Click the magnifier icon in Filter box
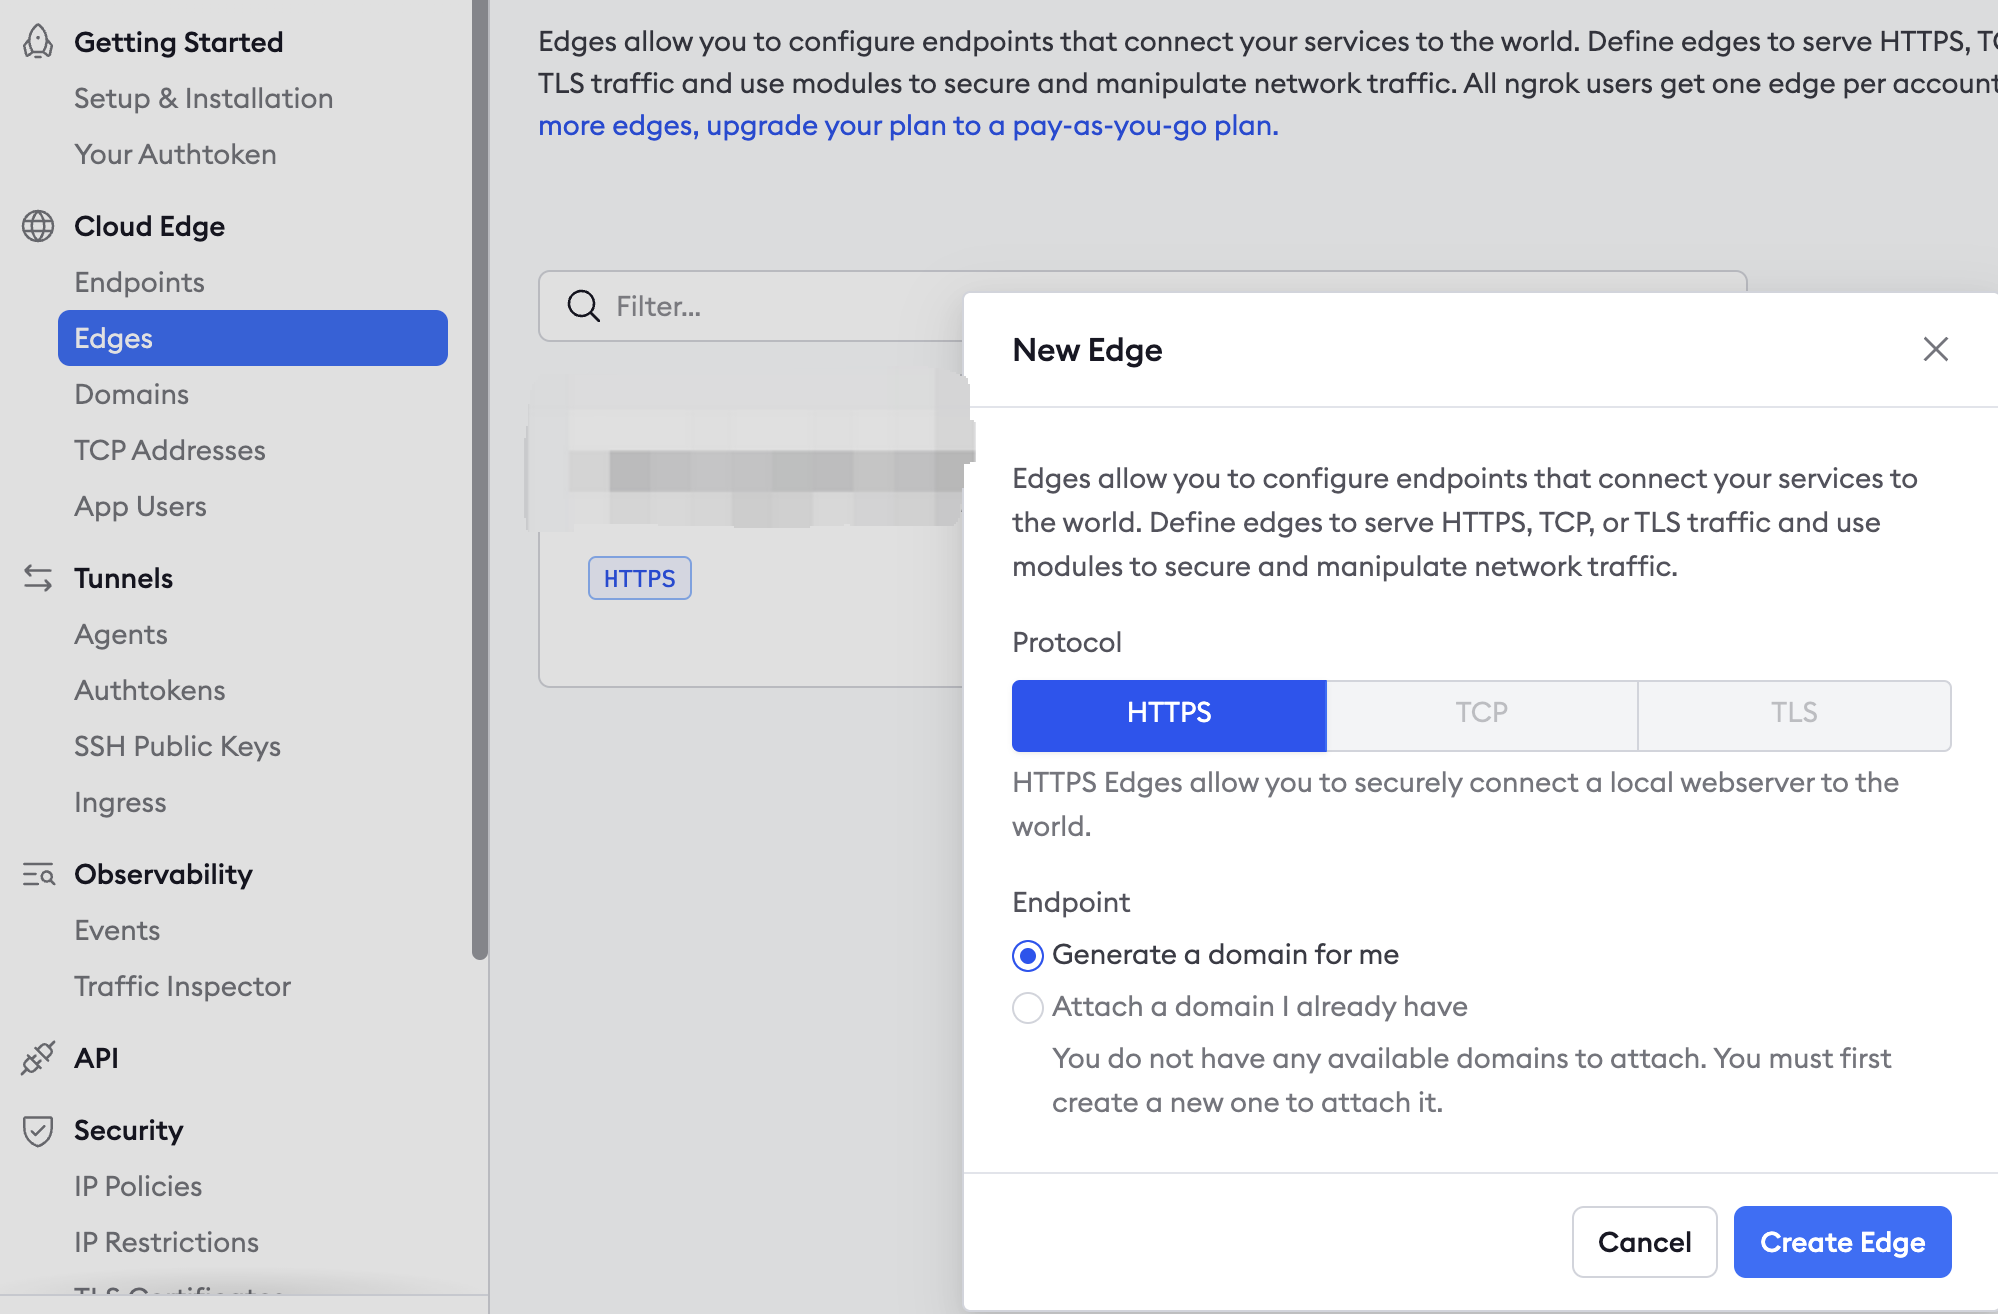The height and width of the screenshot is (1314, 1998). point(583,306)
